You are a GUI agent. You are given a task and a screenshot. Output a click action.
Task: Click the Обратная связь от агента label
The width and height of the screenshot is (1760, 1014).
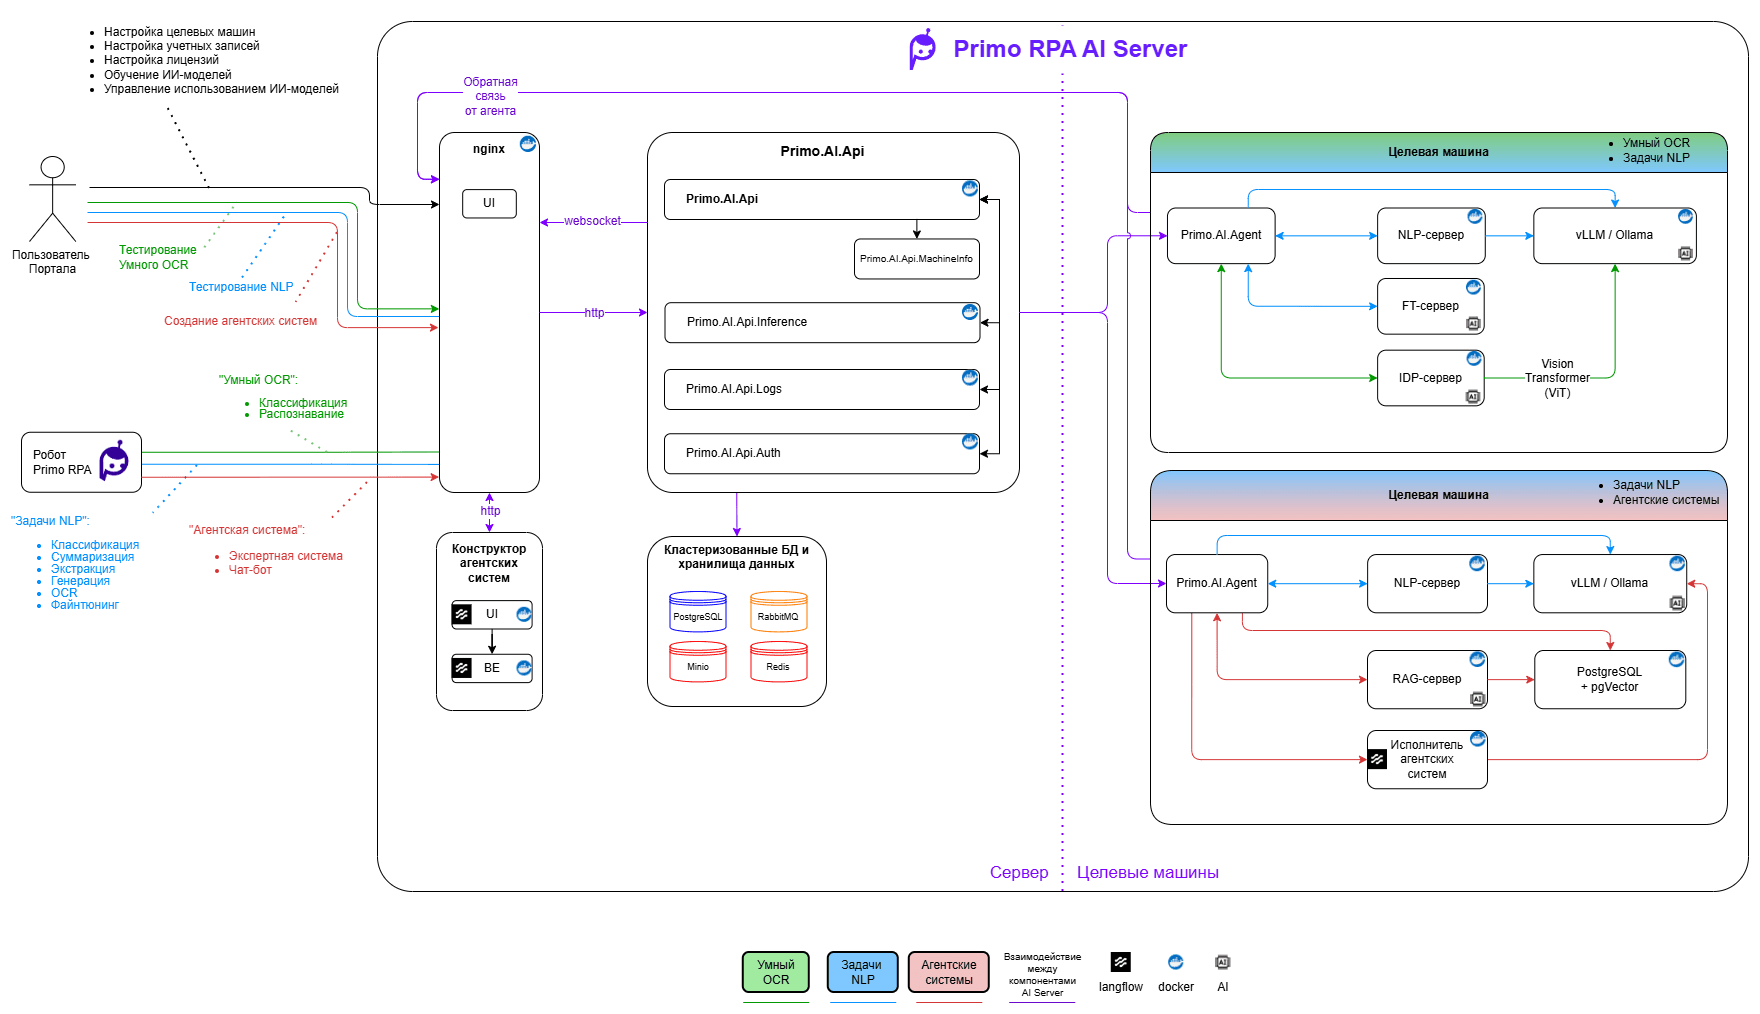[490, 96]
